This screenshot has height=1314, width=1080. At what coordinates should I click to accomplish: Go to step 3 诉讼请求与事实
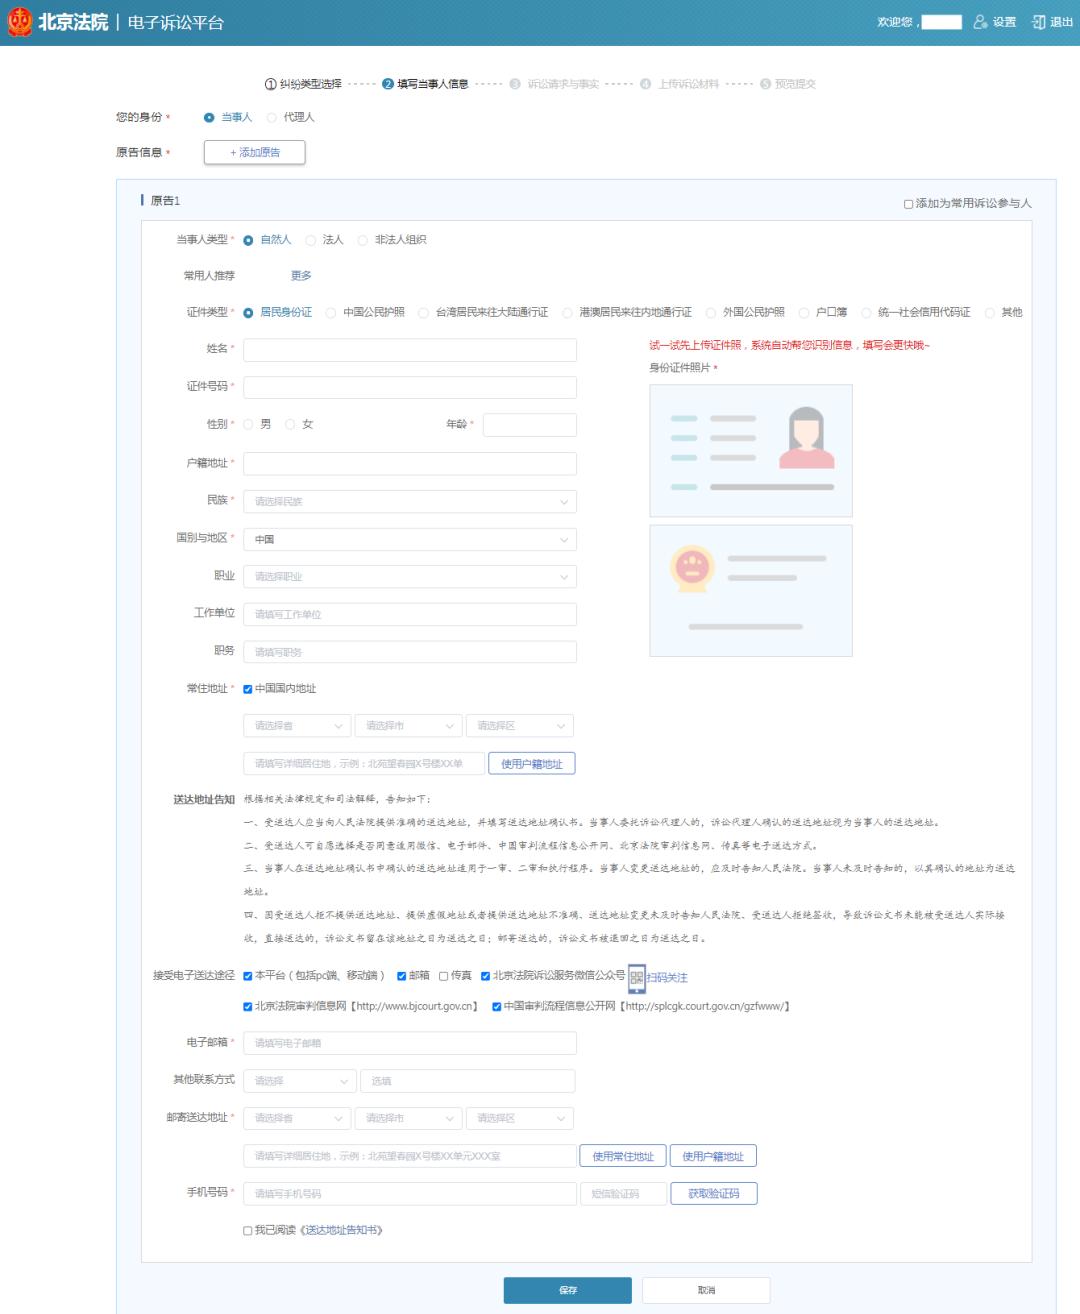coord(554,84)
